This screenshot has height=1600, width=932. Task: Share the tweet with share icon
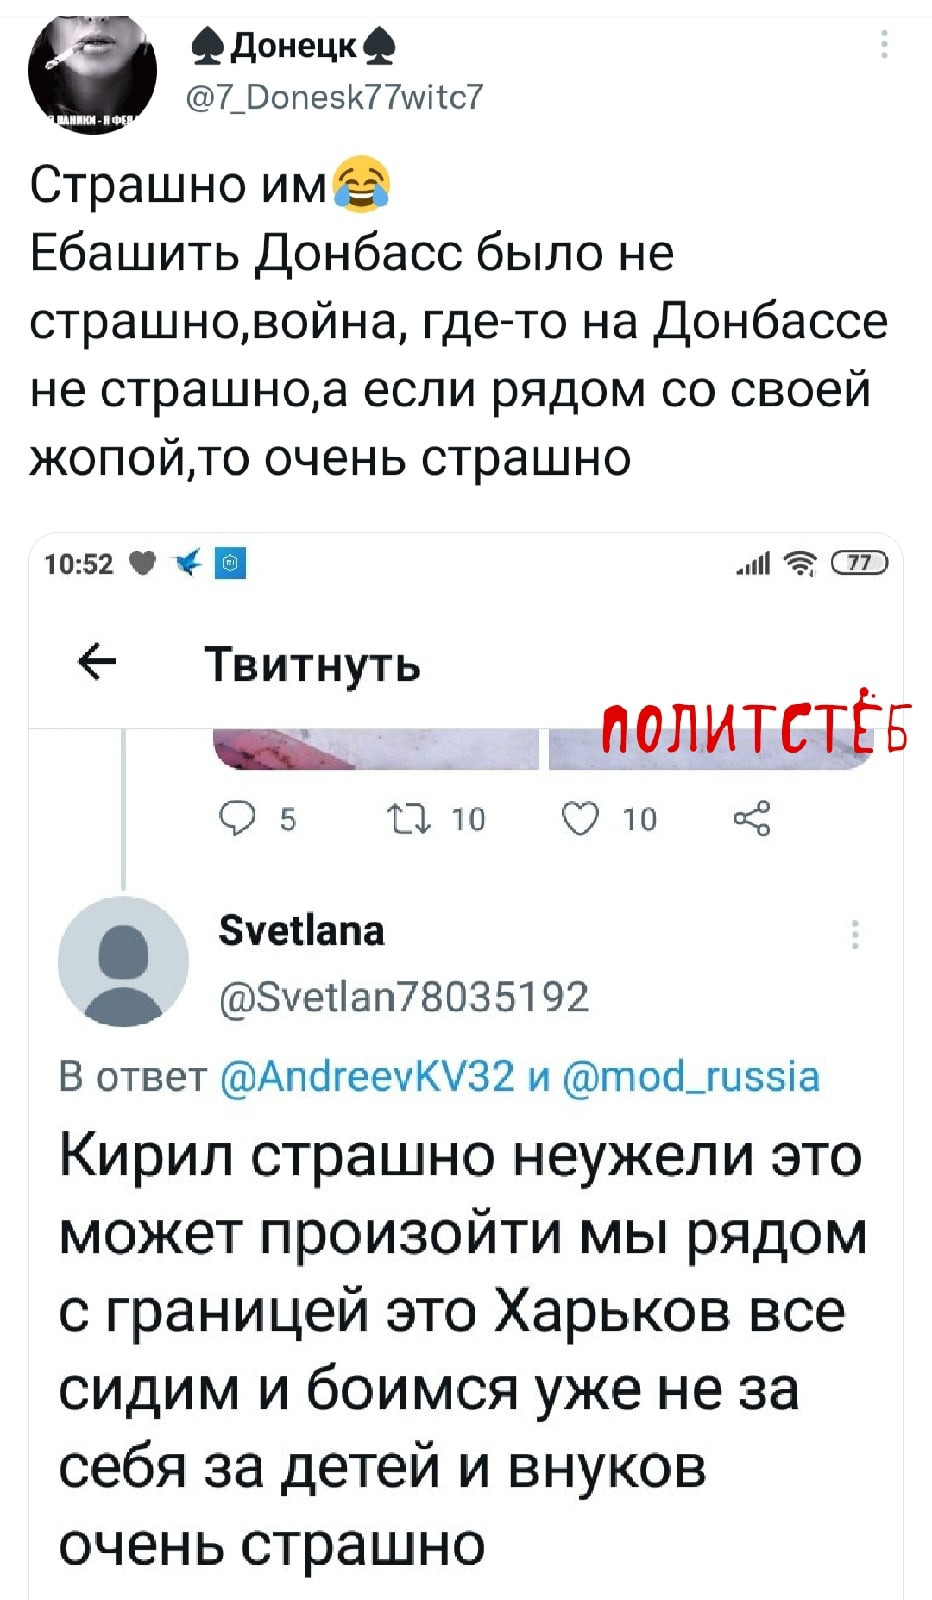click(x=751, y=819)
